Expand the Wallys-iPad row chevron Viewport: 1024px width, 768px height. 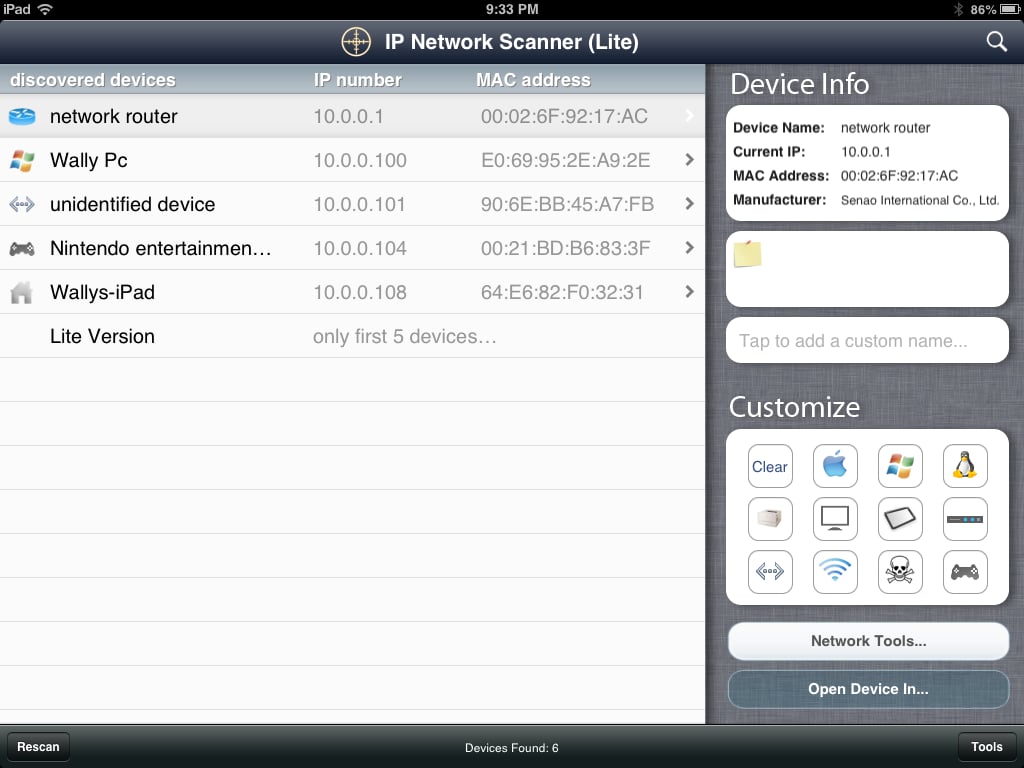(x=690, y=291)
